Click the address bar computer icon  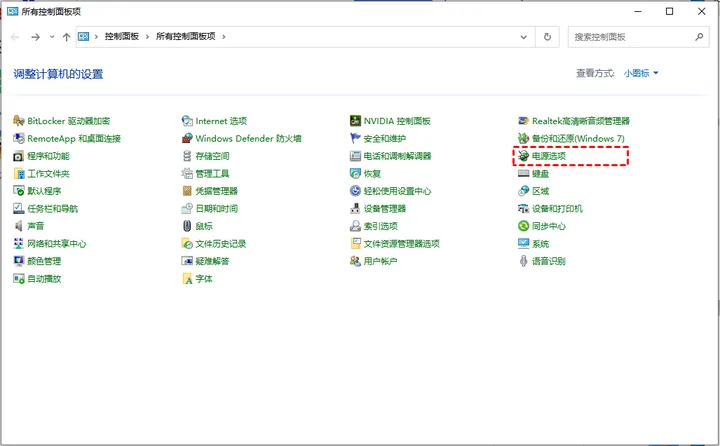click(83, 36)
